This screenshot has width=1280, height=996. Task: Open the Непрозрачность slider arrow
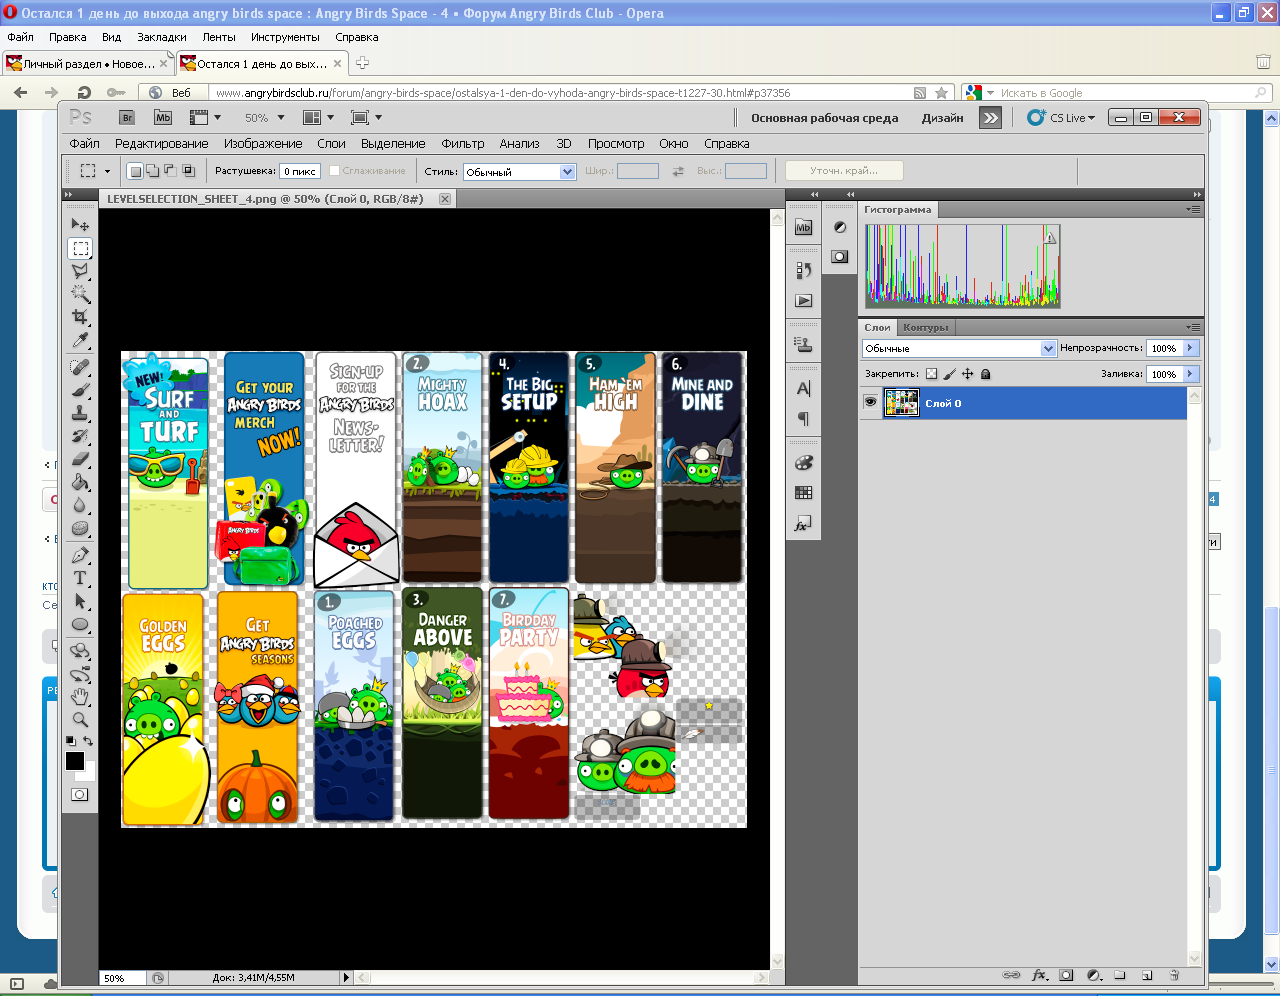pyautogui.click(x=1190, y=348)
